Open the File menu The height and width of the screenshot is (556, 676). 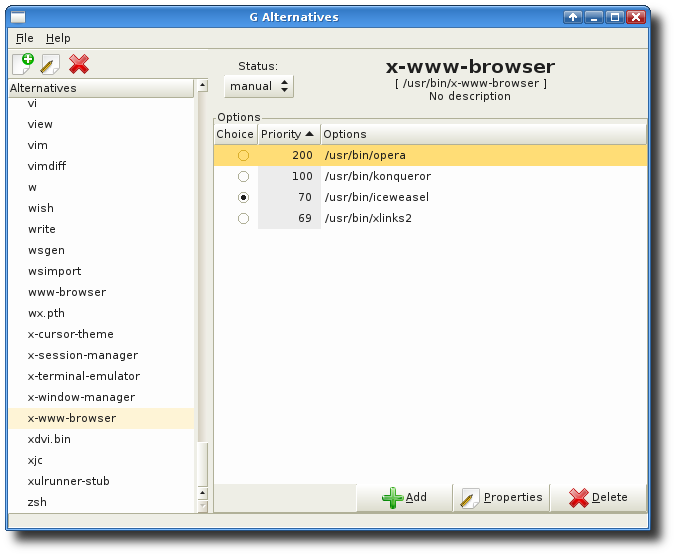25,38
